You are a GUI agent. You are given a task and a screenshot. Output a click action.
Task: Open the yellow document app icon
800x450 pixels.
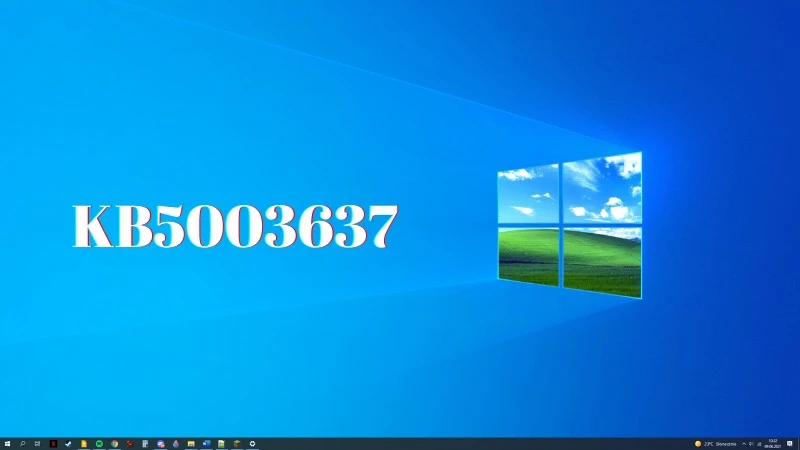coord(84,444)
